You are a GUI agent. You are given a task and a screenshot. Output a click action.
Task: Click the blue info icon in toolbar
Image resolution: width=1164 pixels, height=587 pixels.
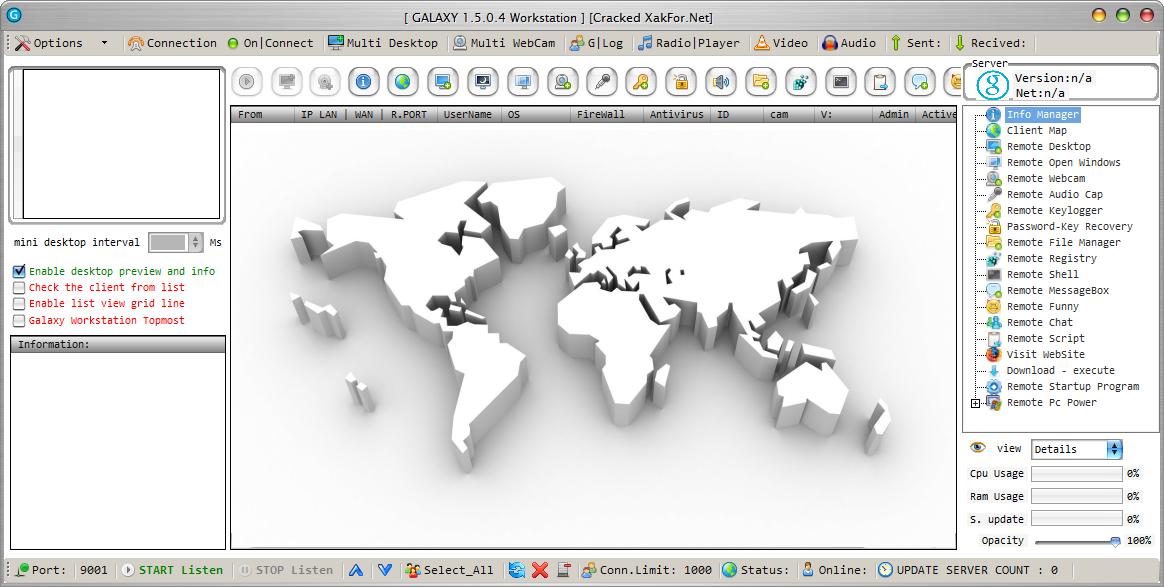click(363, 82)
